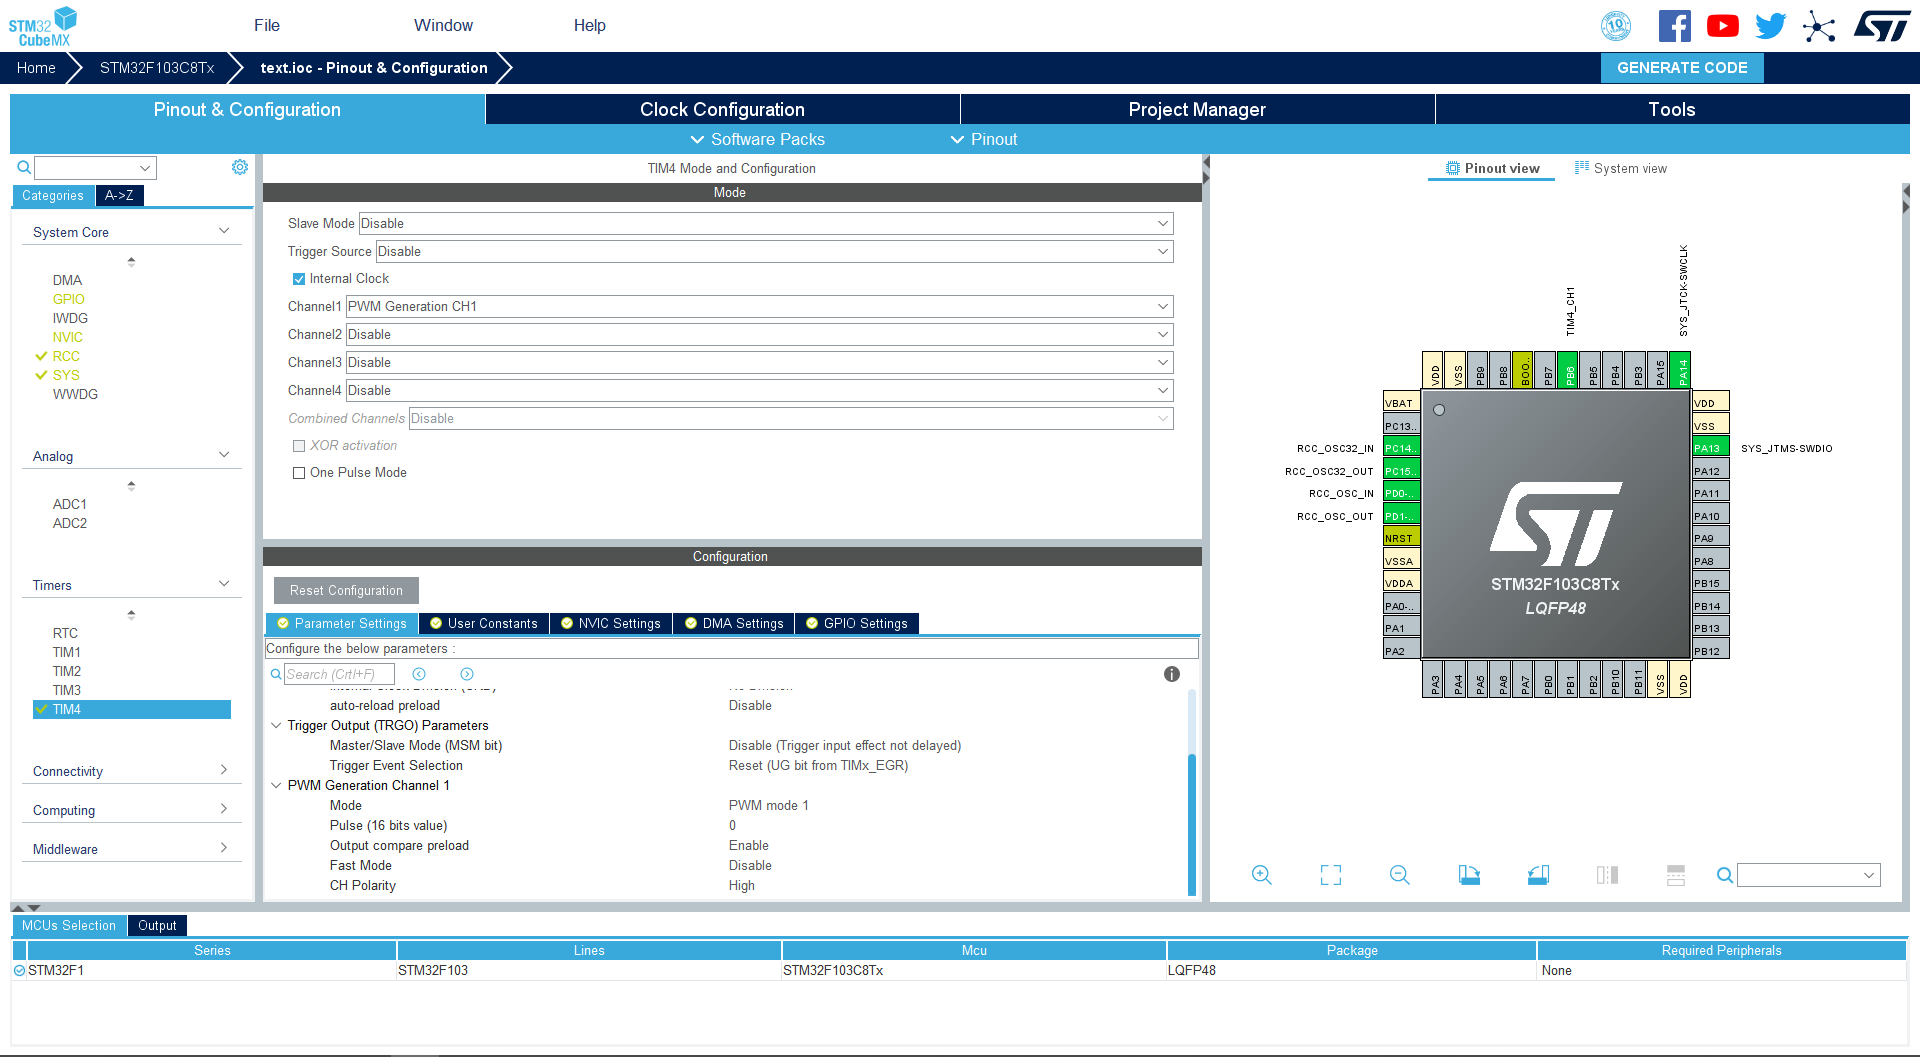Click the NRST pin on the chip

pos(1401,538)
